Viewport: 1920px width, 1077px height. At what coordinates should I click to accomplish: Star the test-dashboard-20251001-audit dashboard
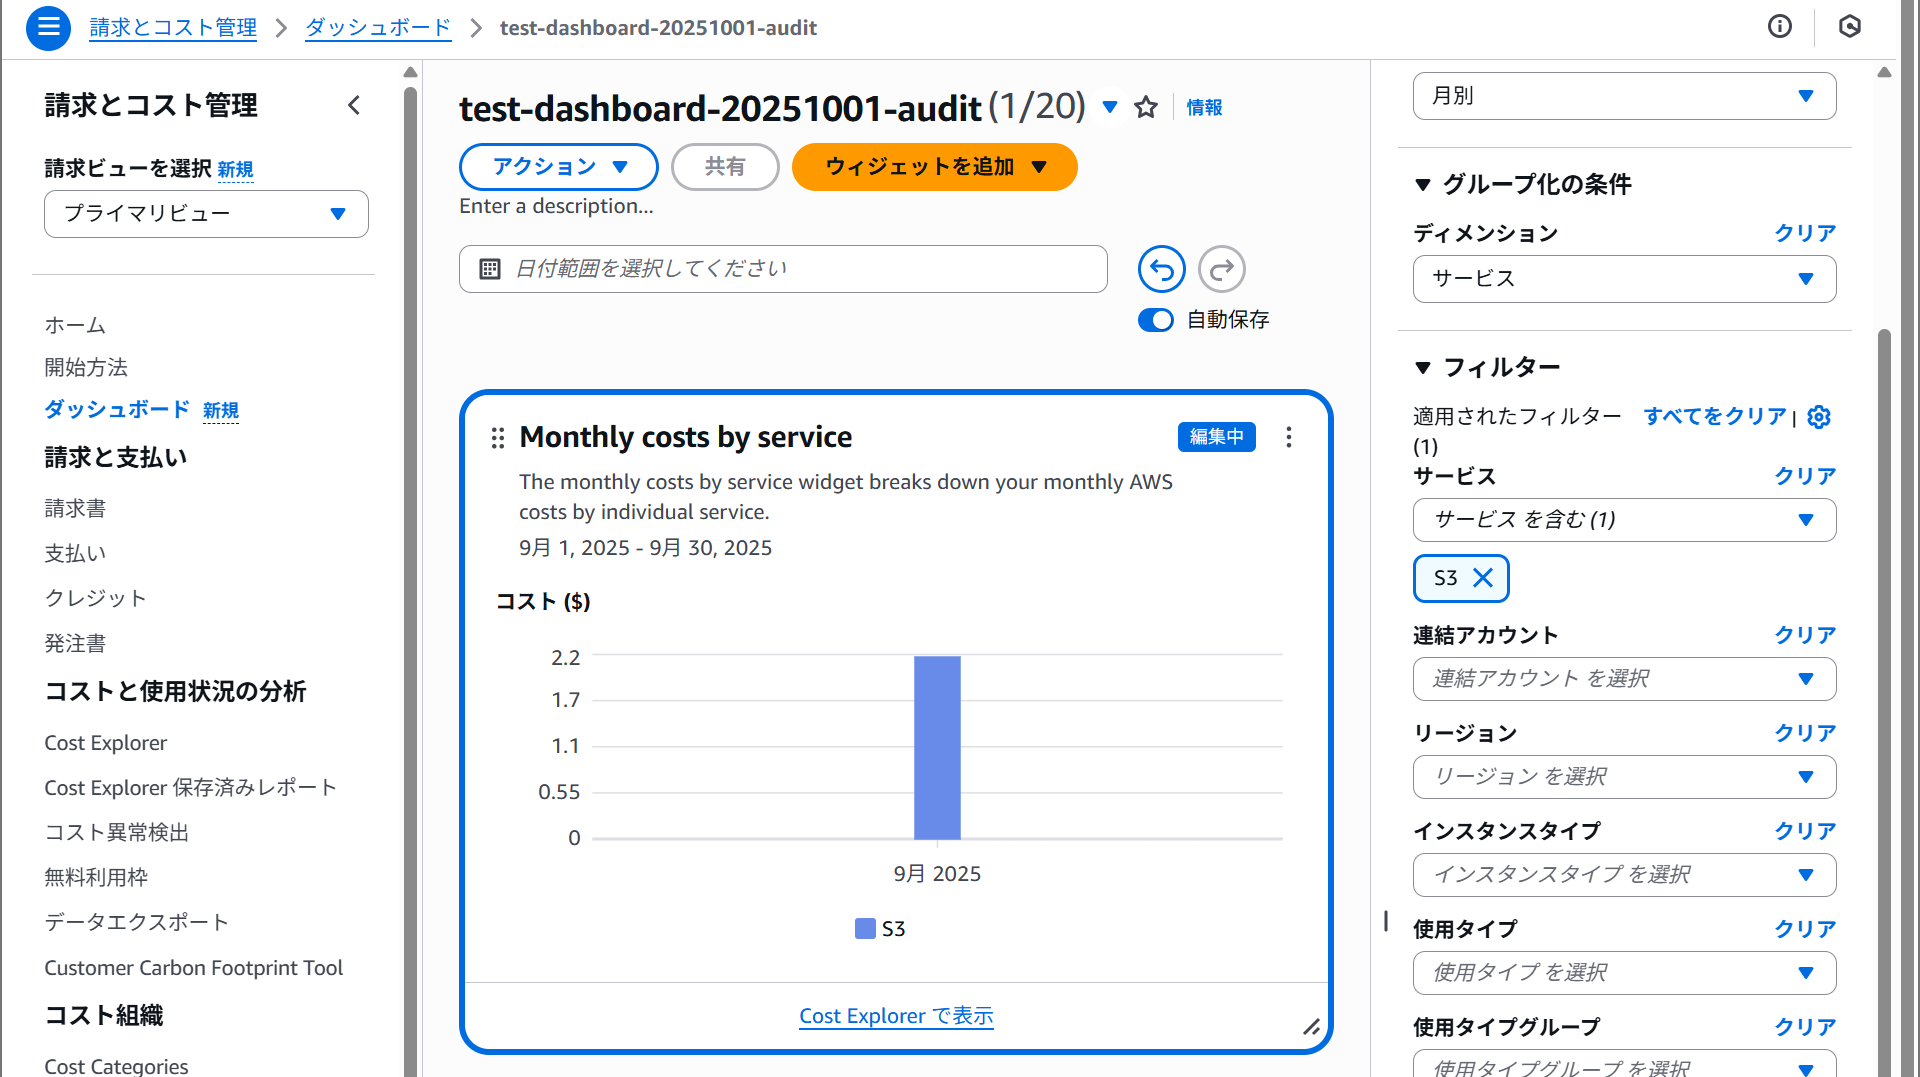pyautogui.click(x=1146, y=107)
